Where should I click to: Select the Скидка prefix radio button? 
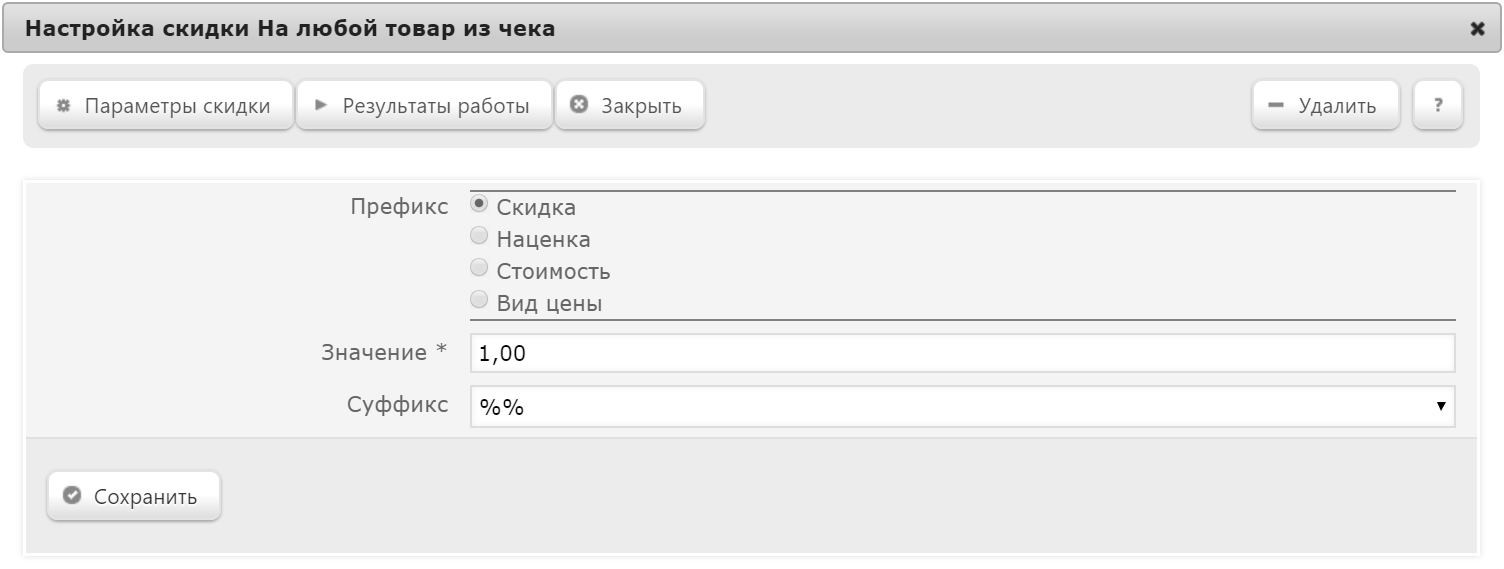click(x=479, y=205)
